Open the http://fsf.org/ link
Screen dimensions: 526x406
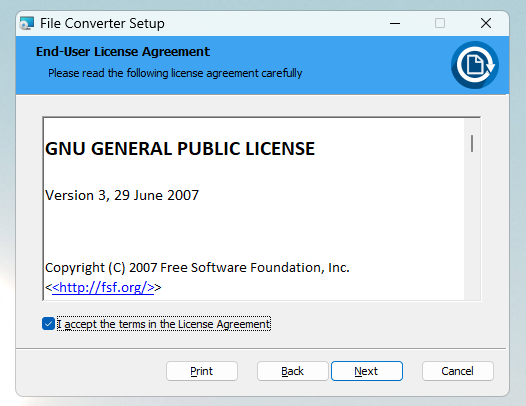[x=103, y=288]
